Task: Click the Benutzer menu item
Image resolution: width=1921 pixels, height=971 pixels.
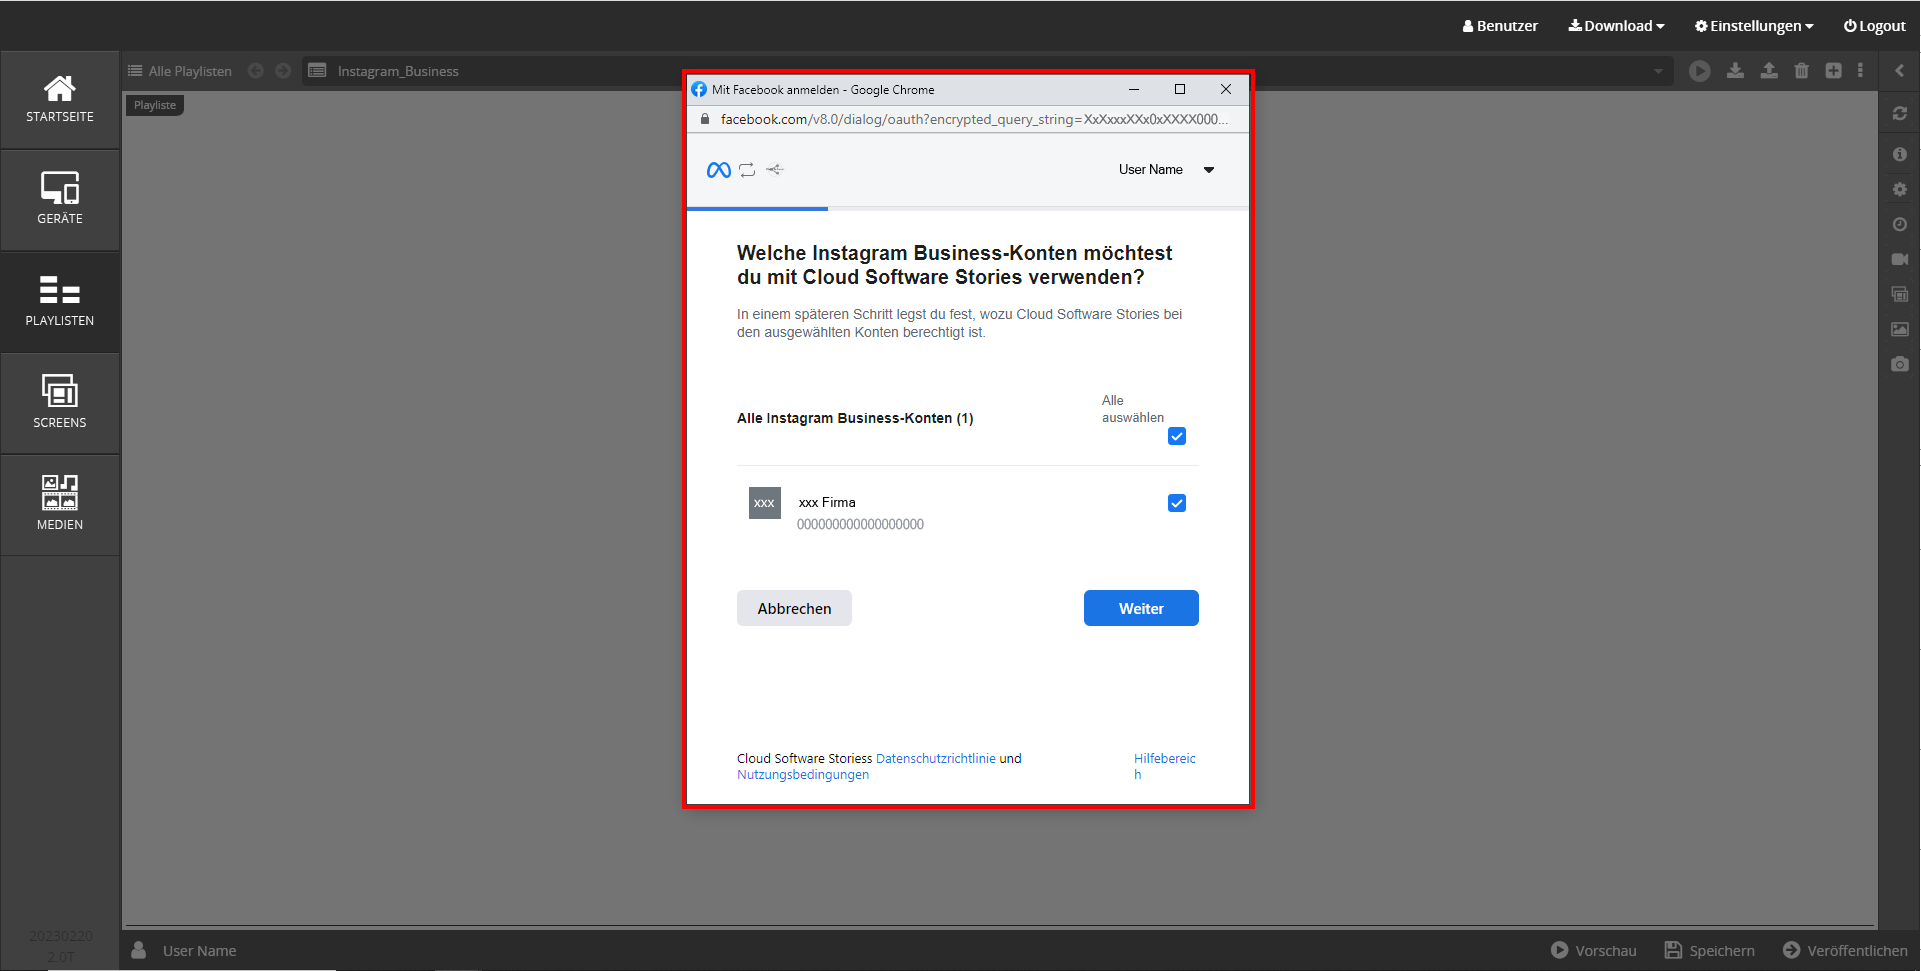Action: 1500,26
